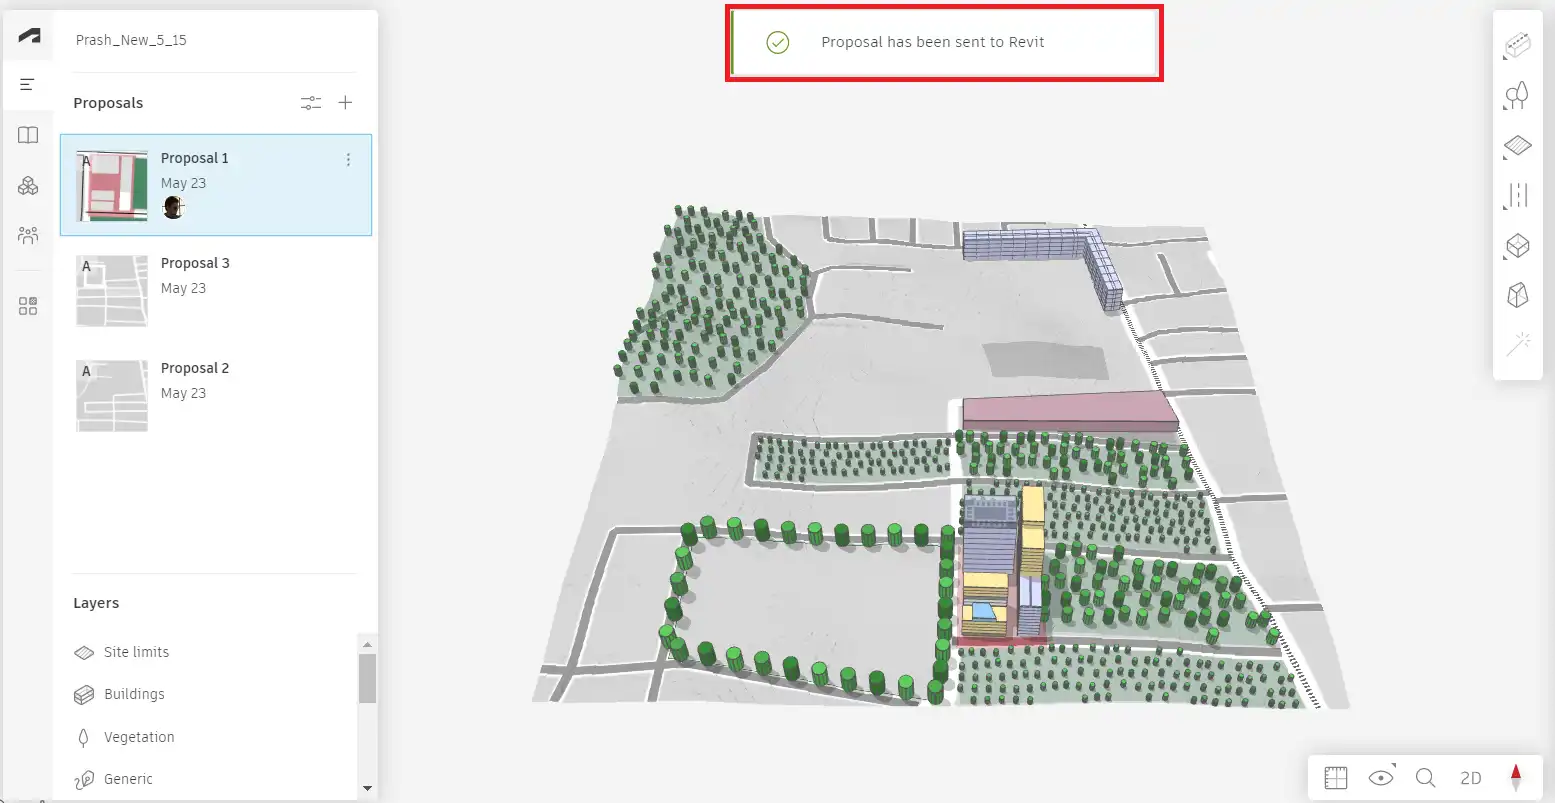Open Proposal 1 three-dot options menu
Screen dimensions: 1555x803
pyautogui.click(x=348, y=160)
